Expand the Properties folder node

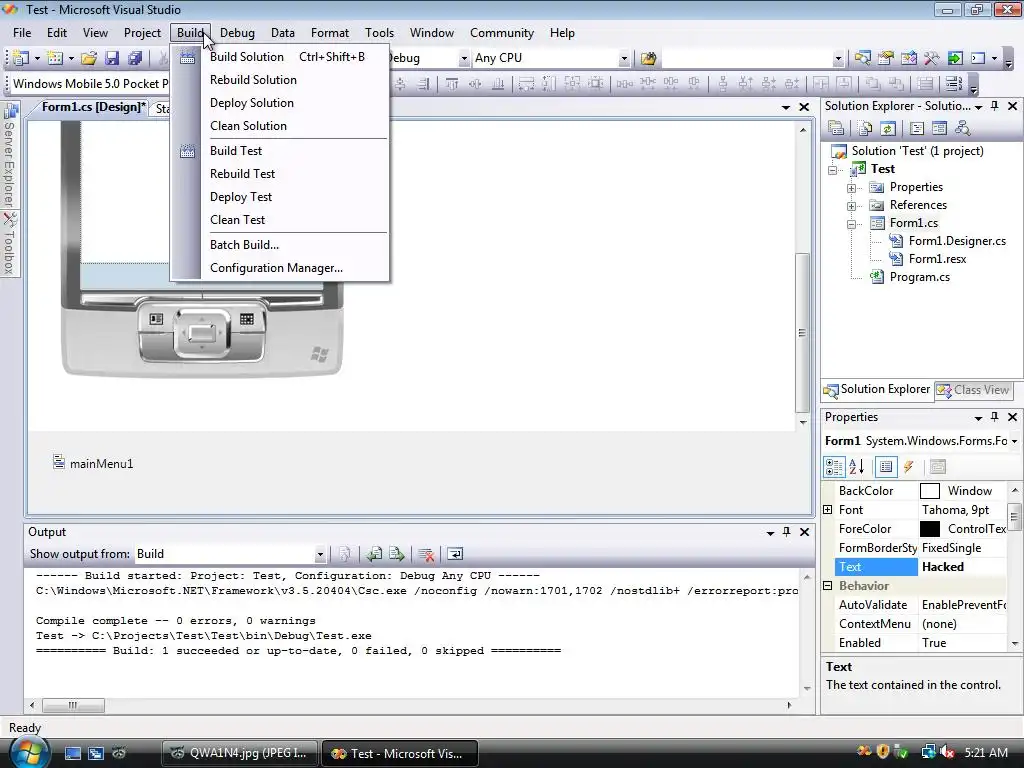pyautogui.click(x=852, y=188)
